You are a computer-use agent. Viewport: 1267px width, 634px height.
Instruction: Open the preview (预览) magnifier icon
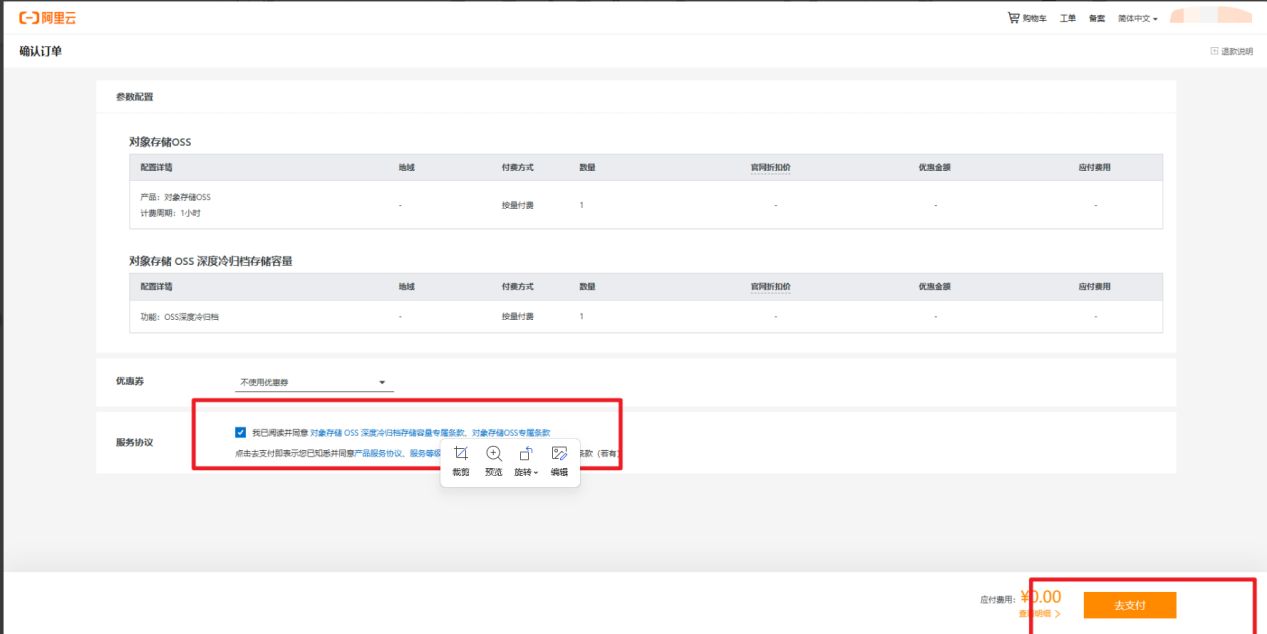[493, 453]
